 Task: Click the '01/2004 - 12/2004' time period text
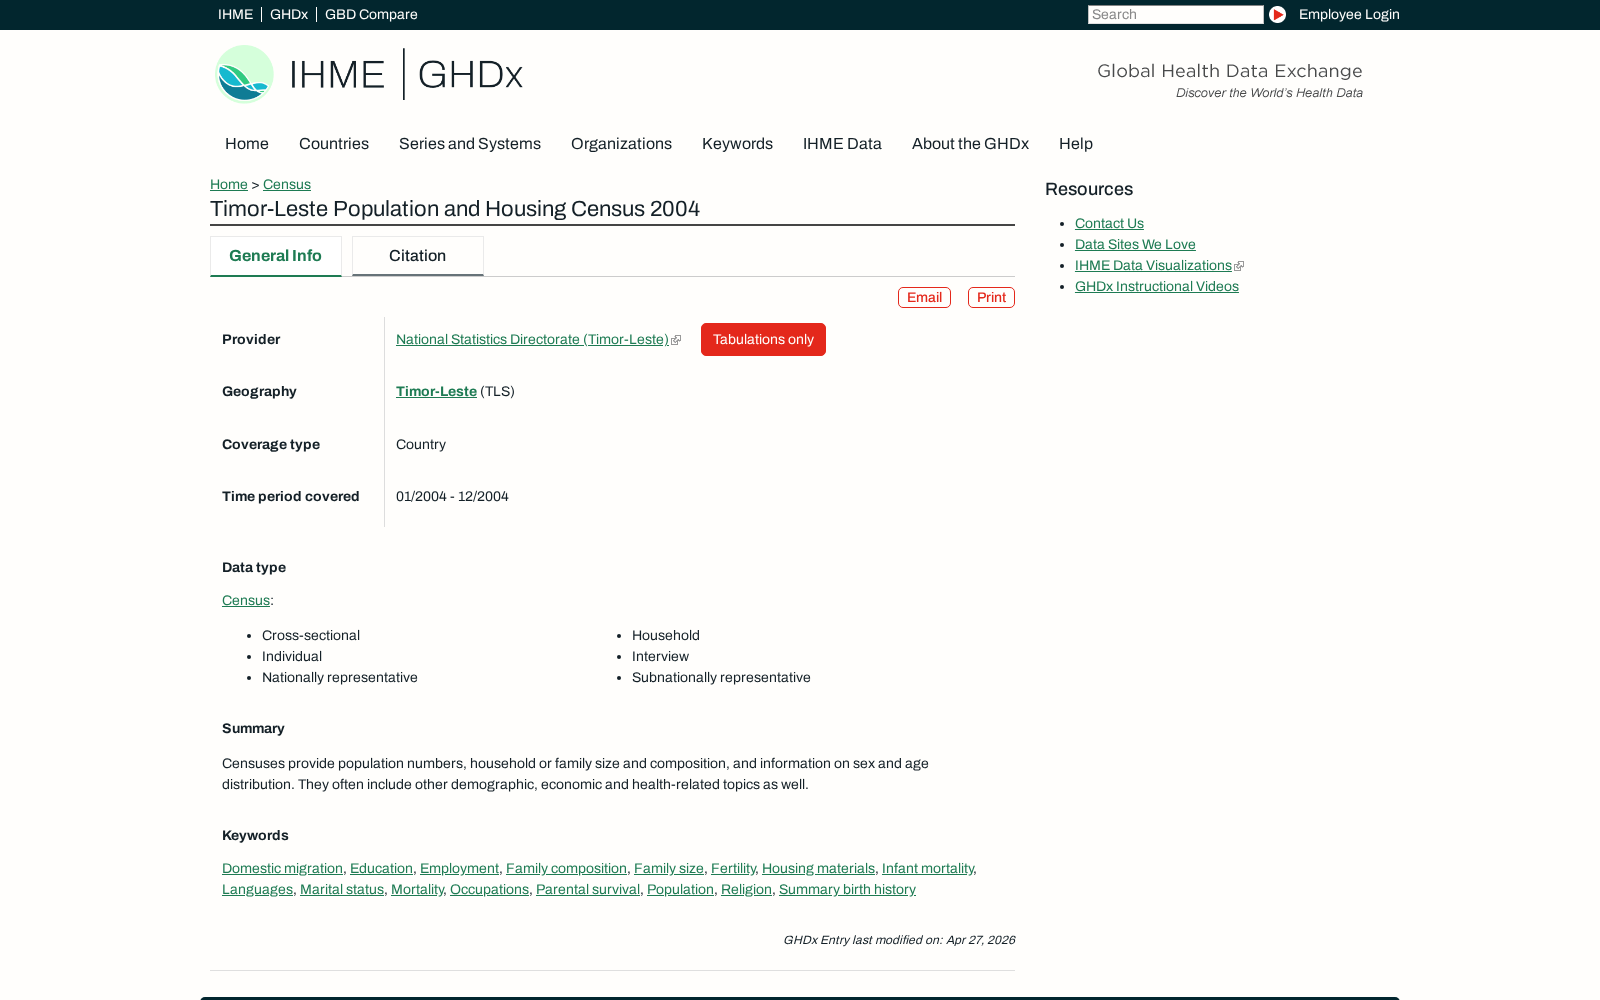pos(452,496)
